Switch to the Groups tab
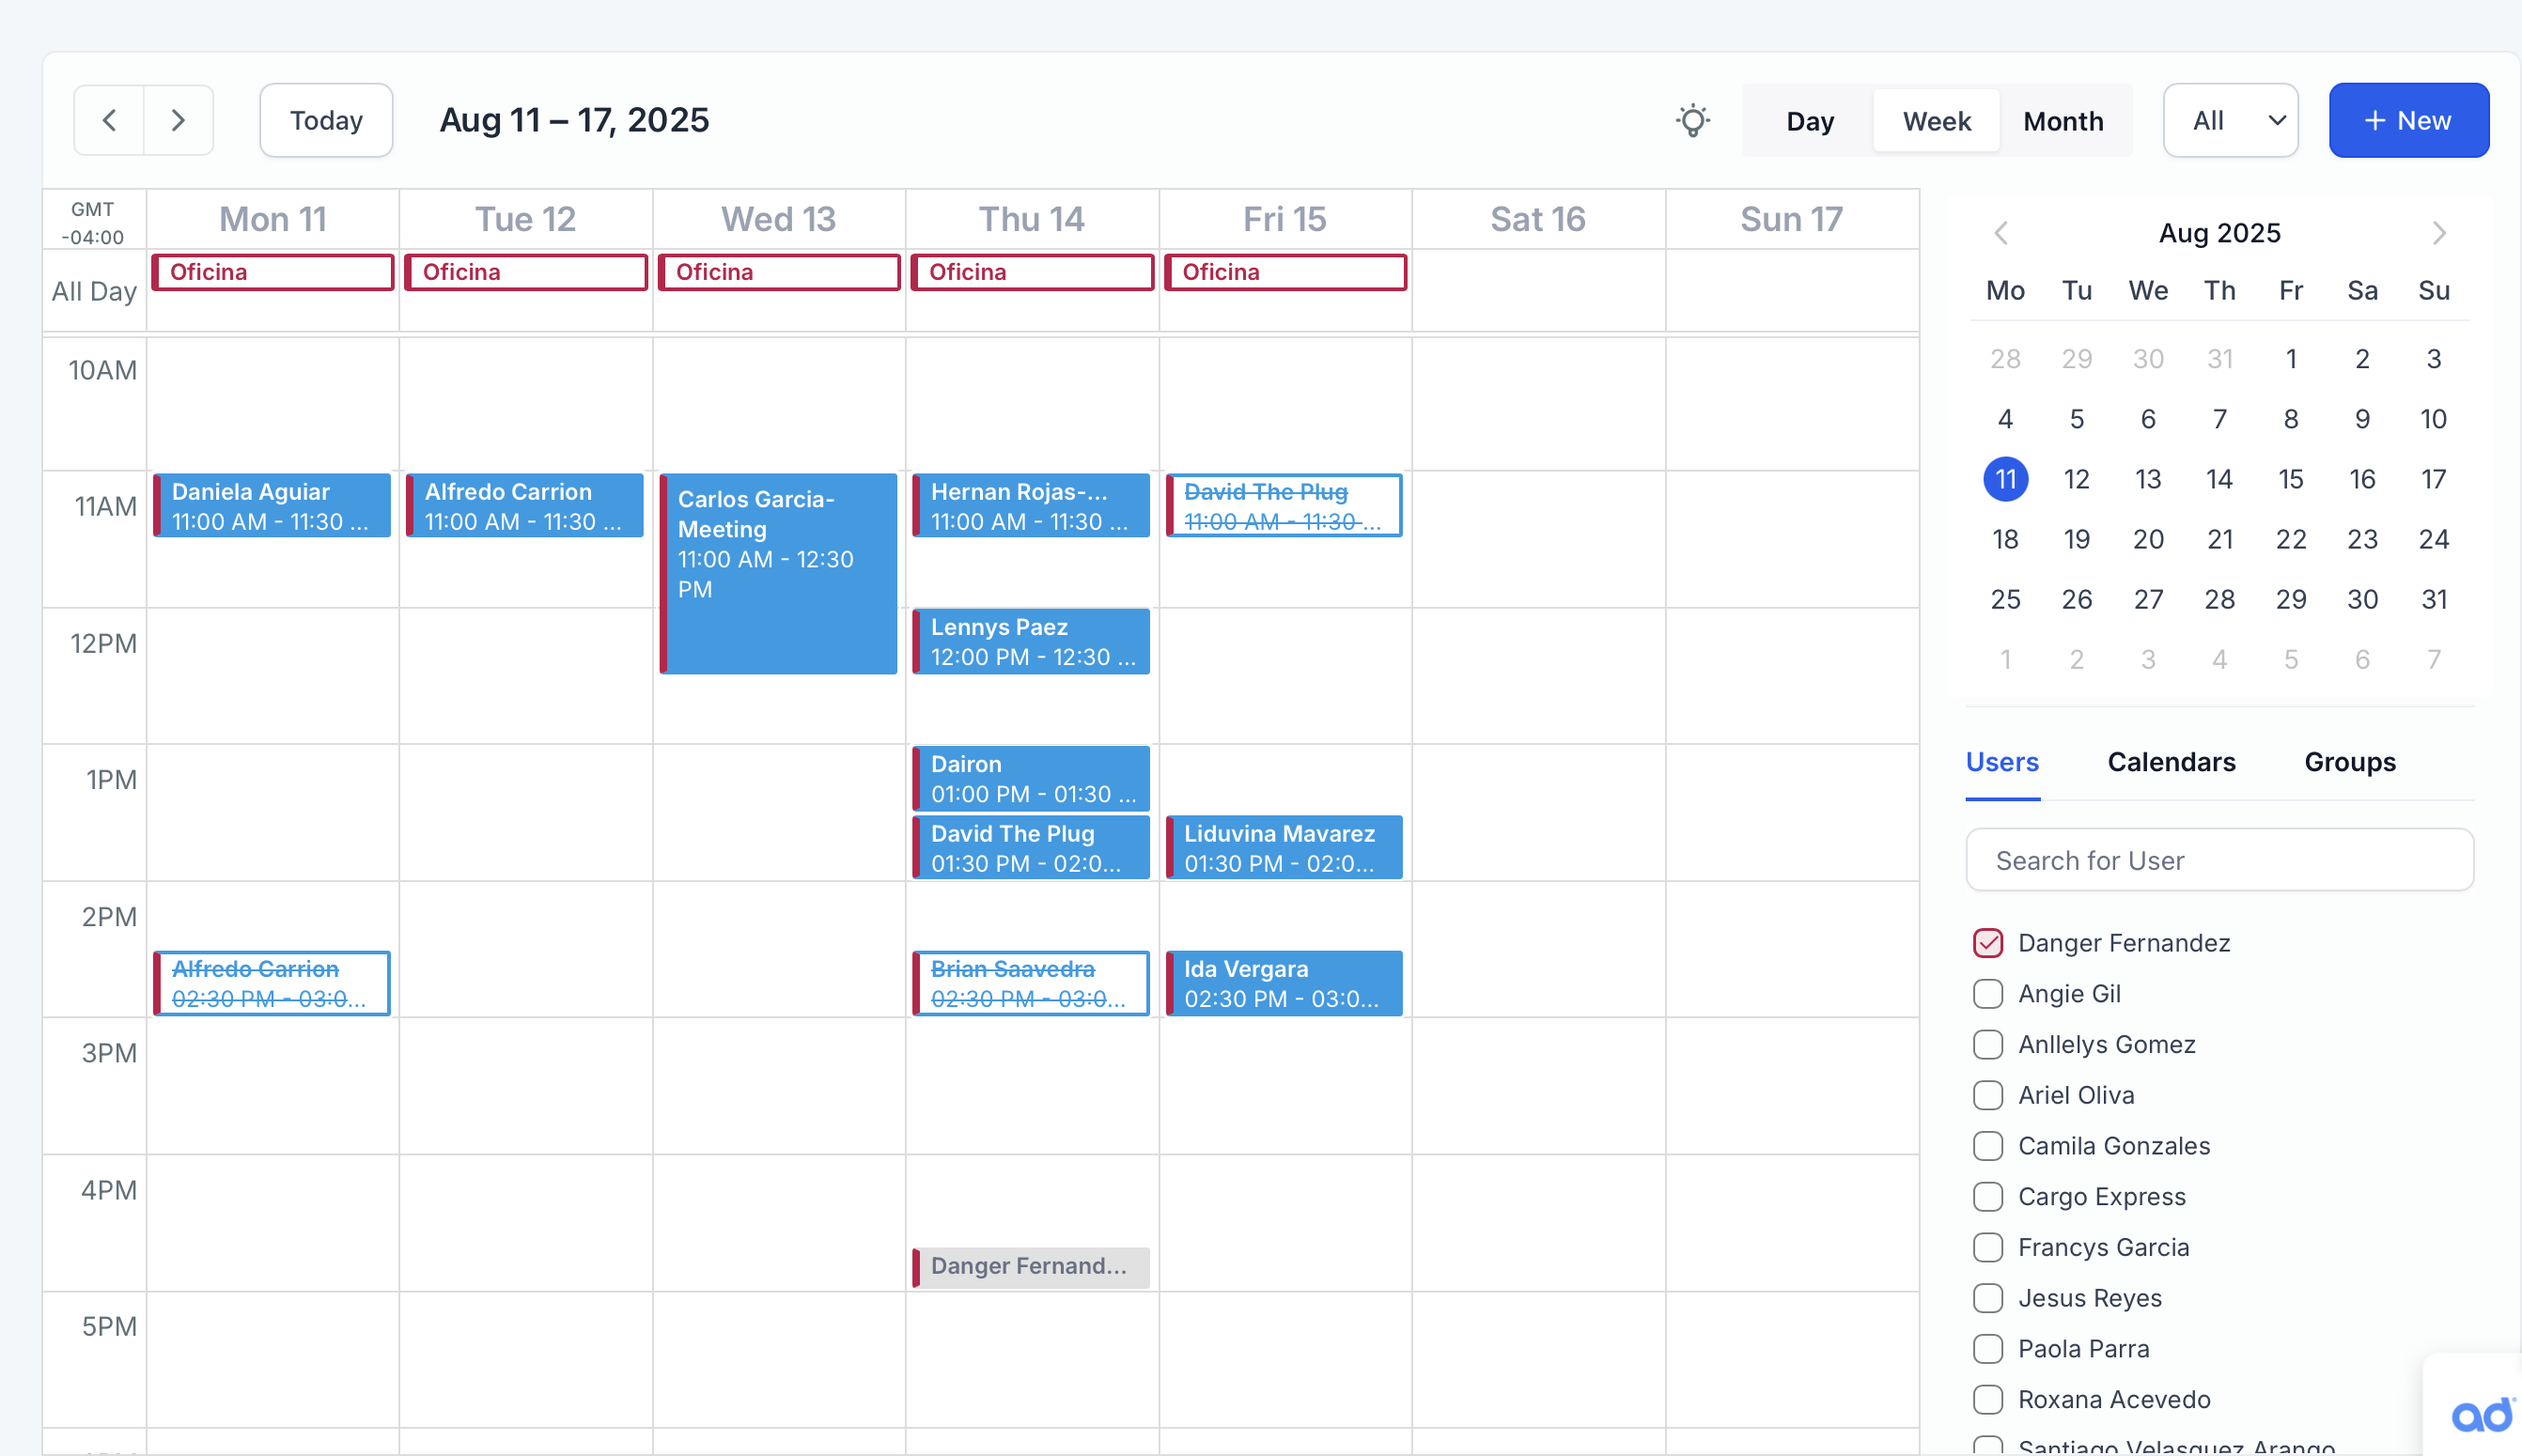Screen dimensions: 2522x1456 2349,762
